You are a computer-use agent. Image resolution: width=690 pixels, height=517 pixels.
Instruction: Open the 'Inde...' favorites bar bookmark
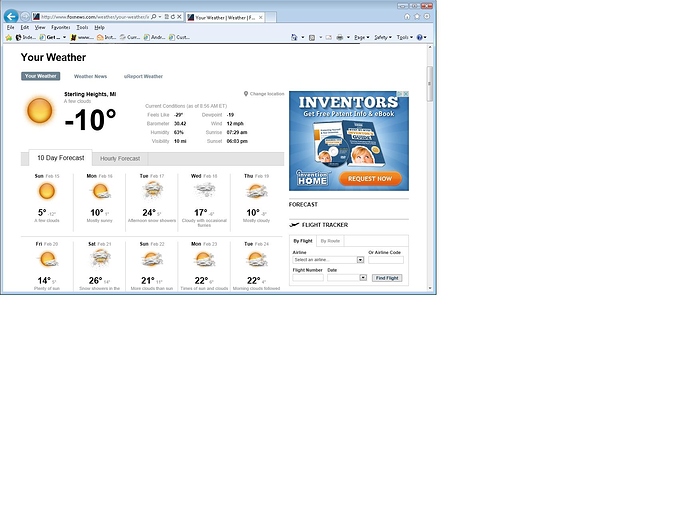pos(26,37)
